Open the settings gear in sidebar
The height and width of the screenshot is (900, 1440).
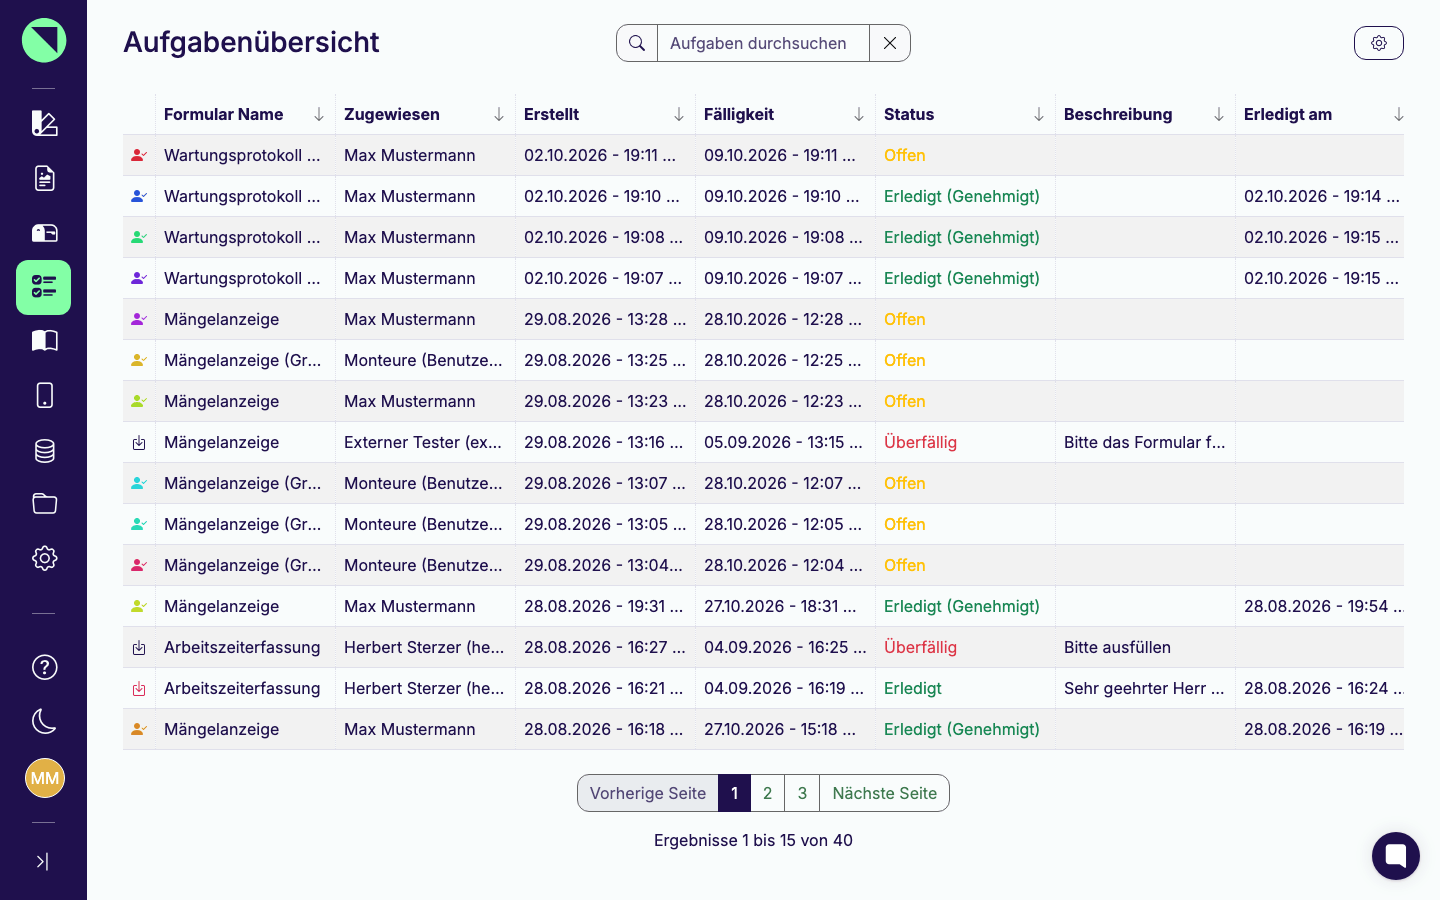pos(44,558)
